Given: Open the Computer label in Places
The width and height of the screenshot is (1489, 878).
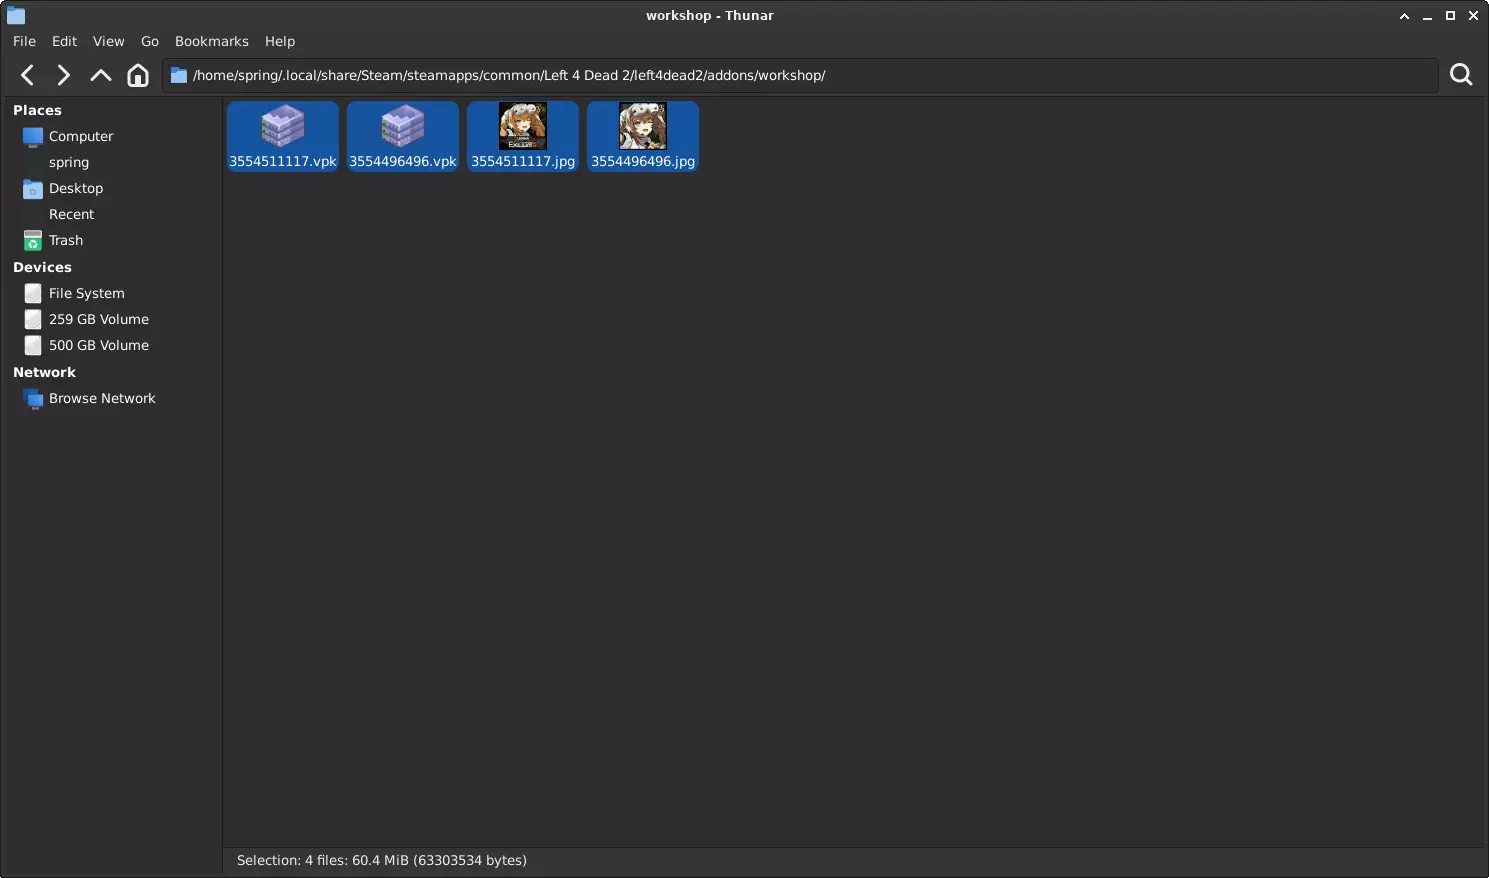Looking at the screenshot, I should tap(81, 136).
